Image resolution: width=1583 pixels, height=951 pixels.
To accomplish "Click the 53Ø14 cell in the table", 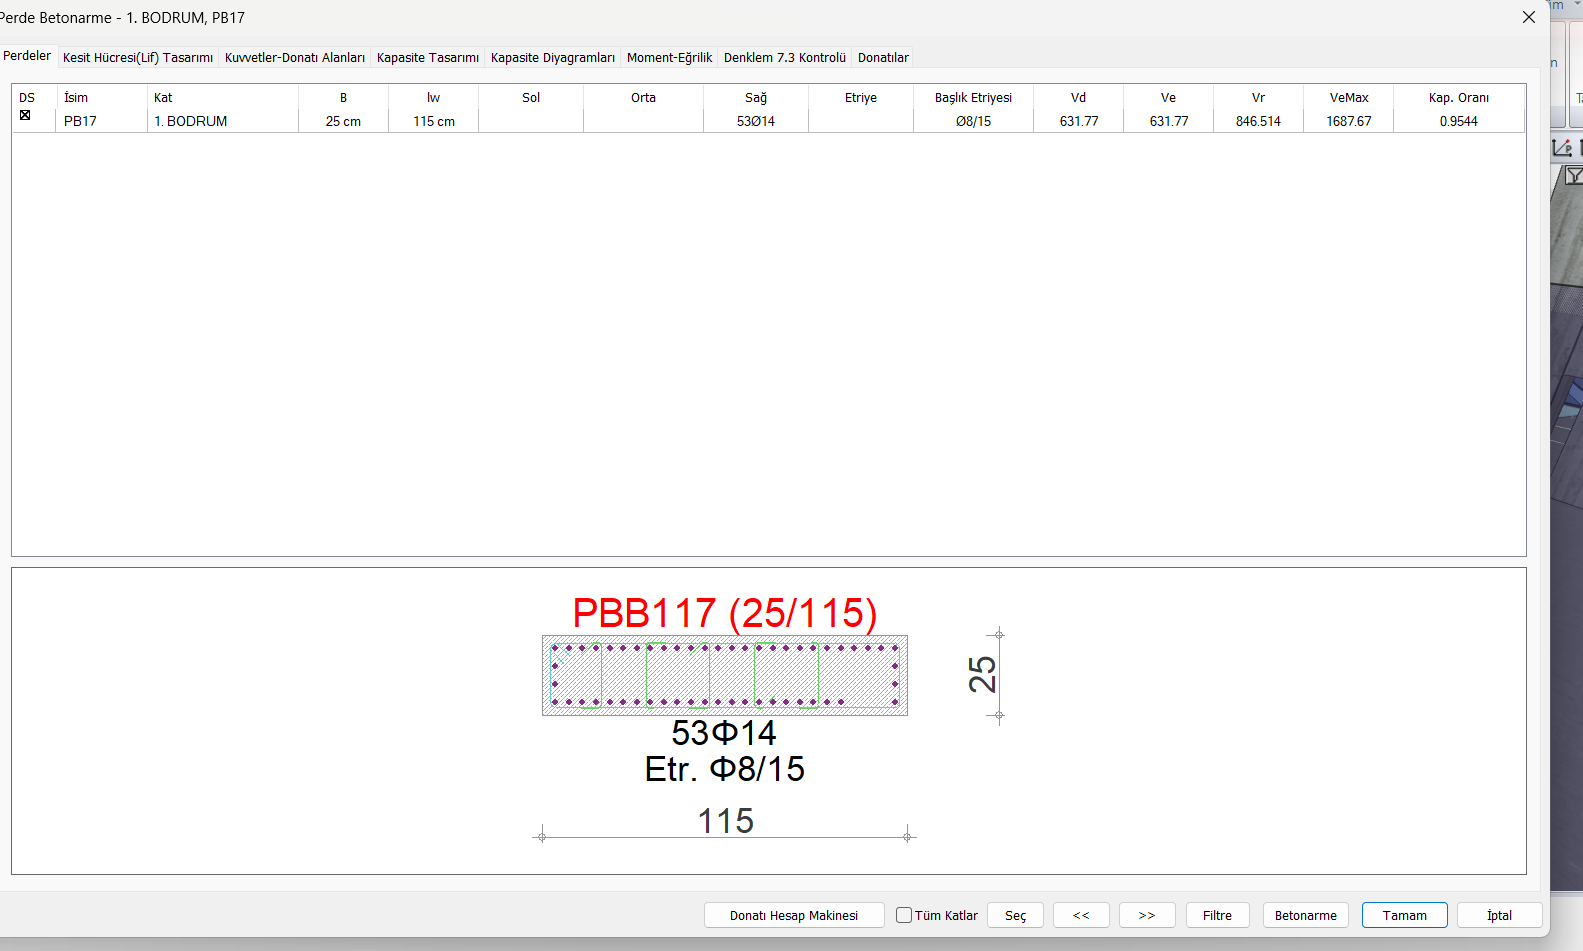I will (x=756, y=121).
